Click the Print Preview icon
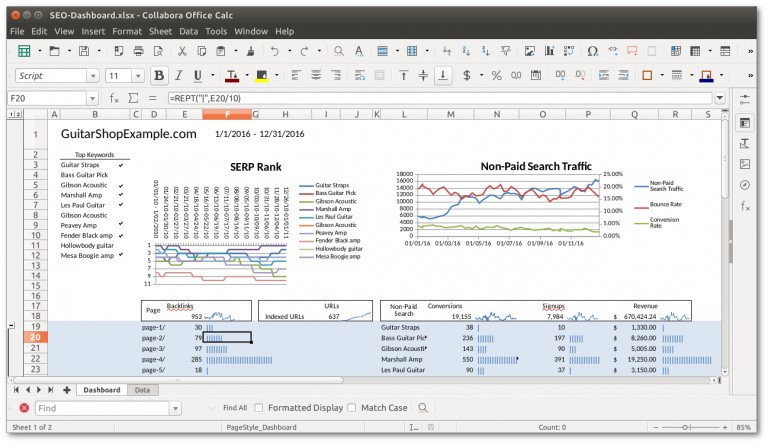The width and height of the screenshot is (768, 444). 158,51
